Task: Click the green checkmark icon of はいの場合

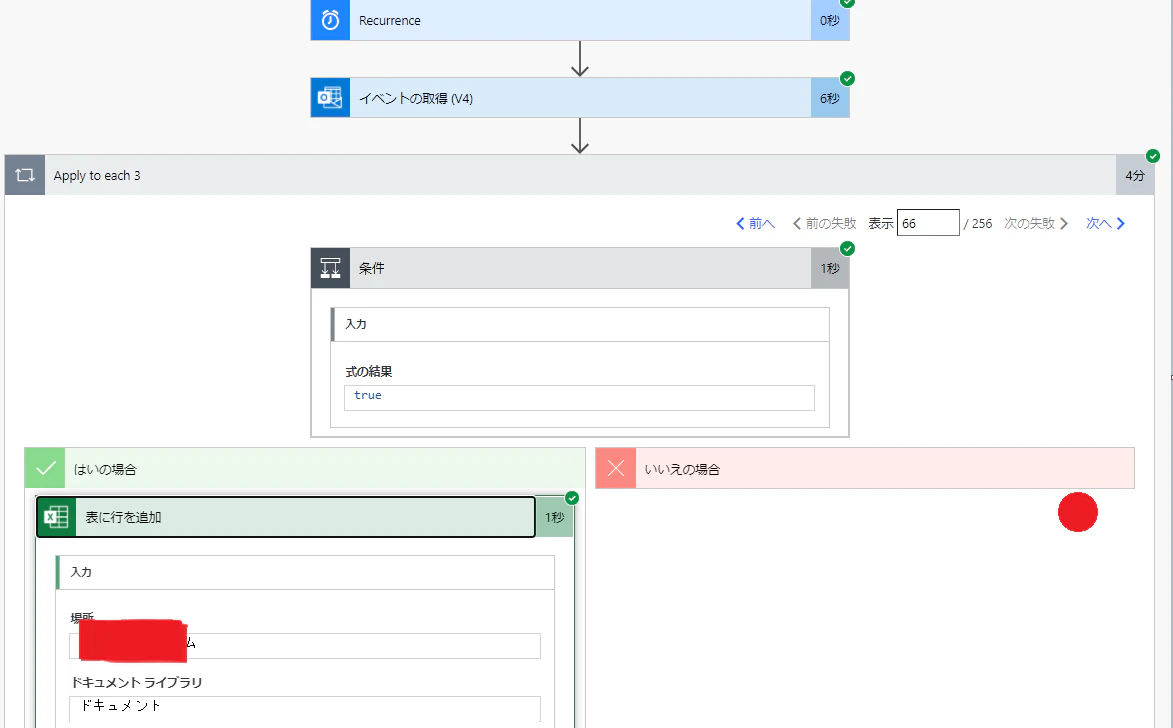Action: [45, 468]
